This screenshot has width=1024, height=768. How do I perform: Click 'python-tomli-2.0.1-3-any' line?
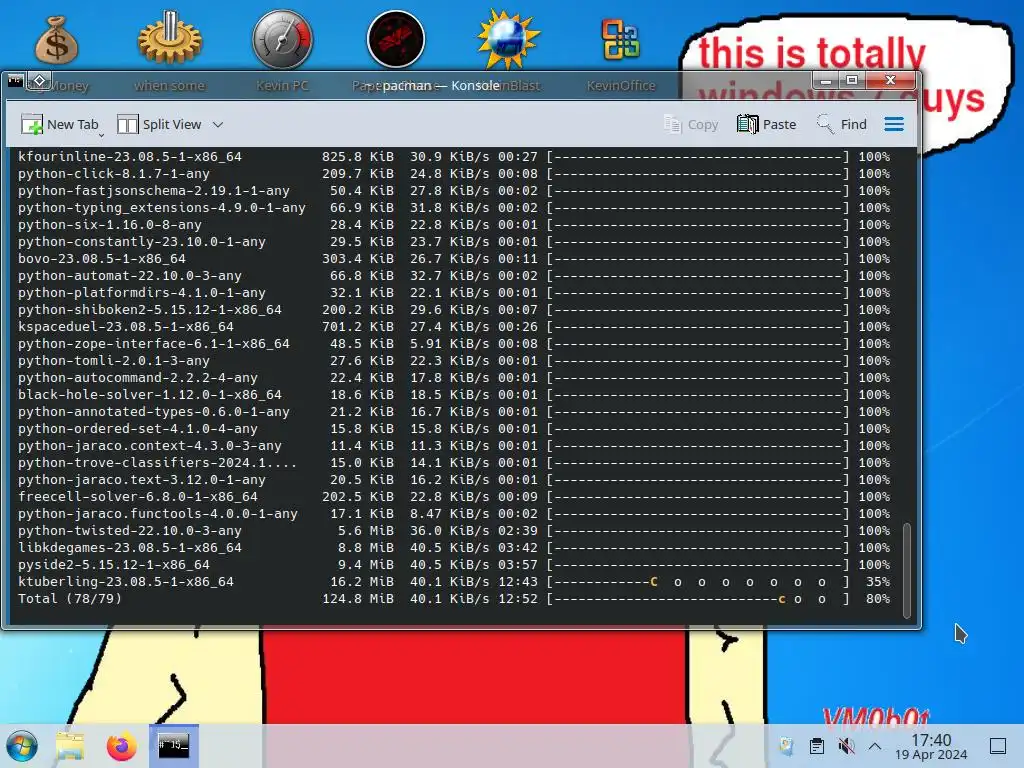(x=114, y=360)
